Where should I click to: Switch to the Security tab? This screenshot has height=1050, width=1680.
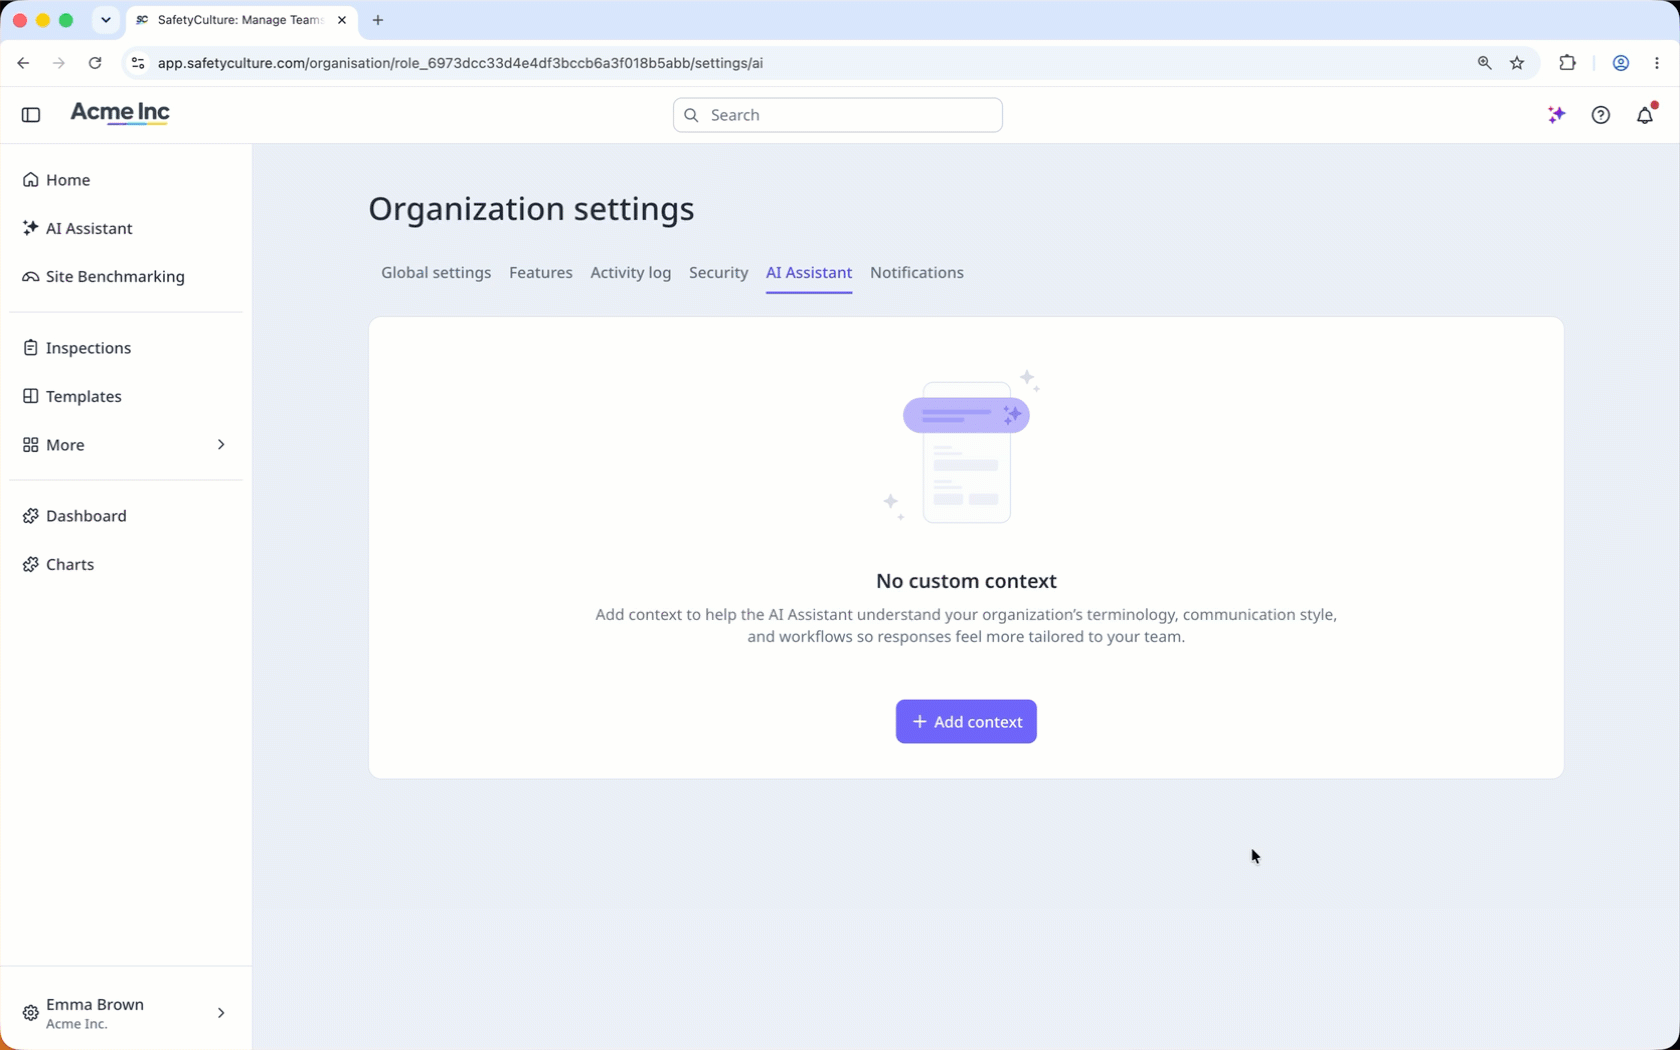(719, 273)
